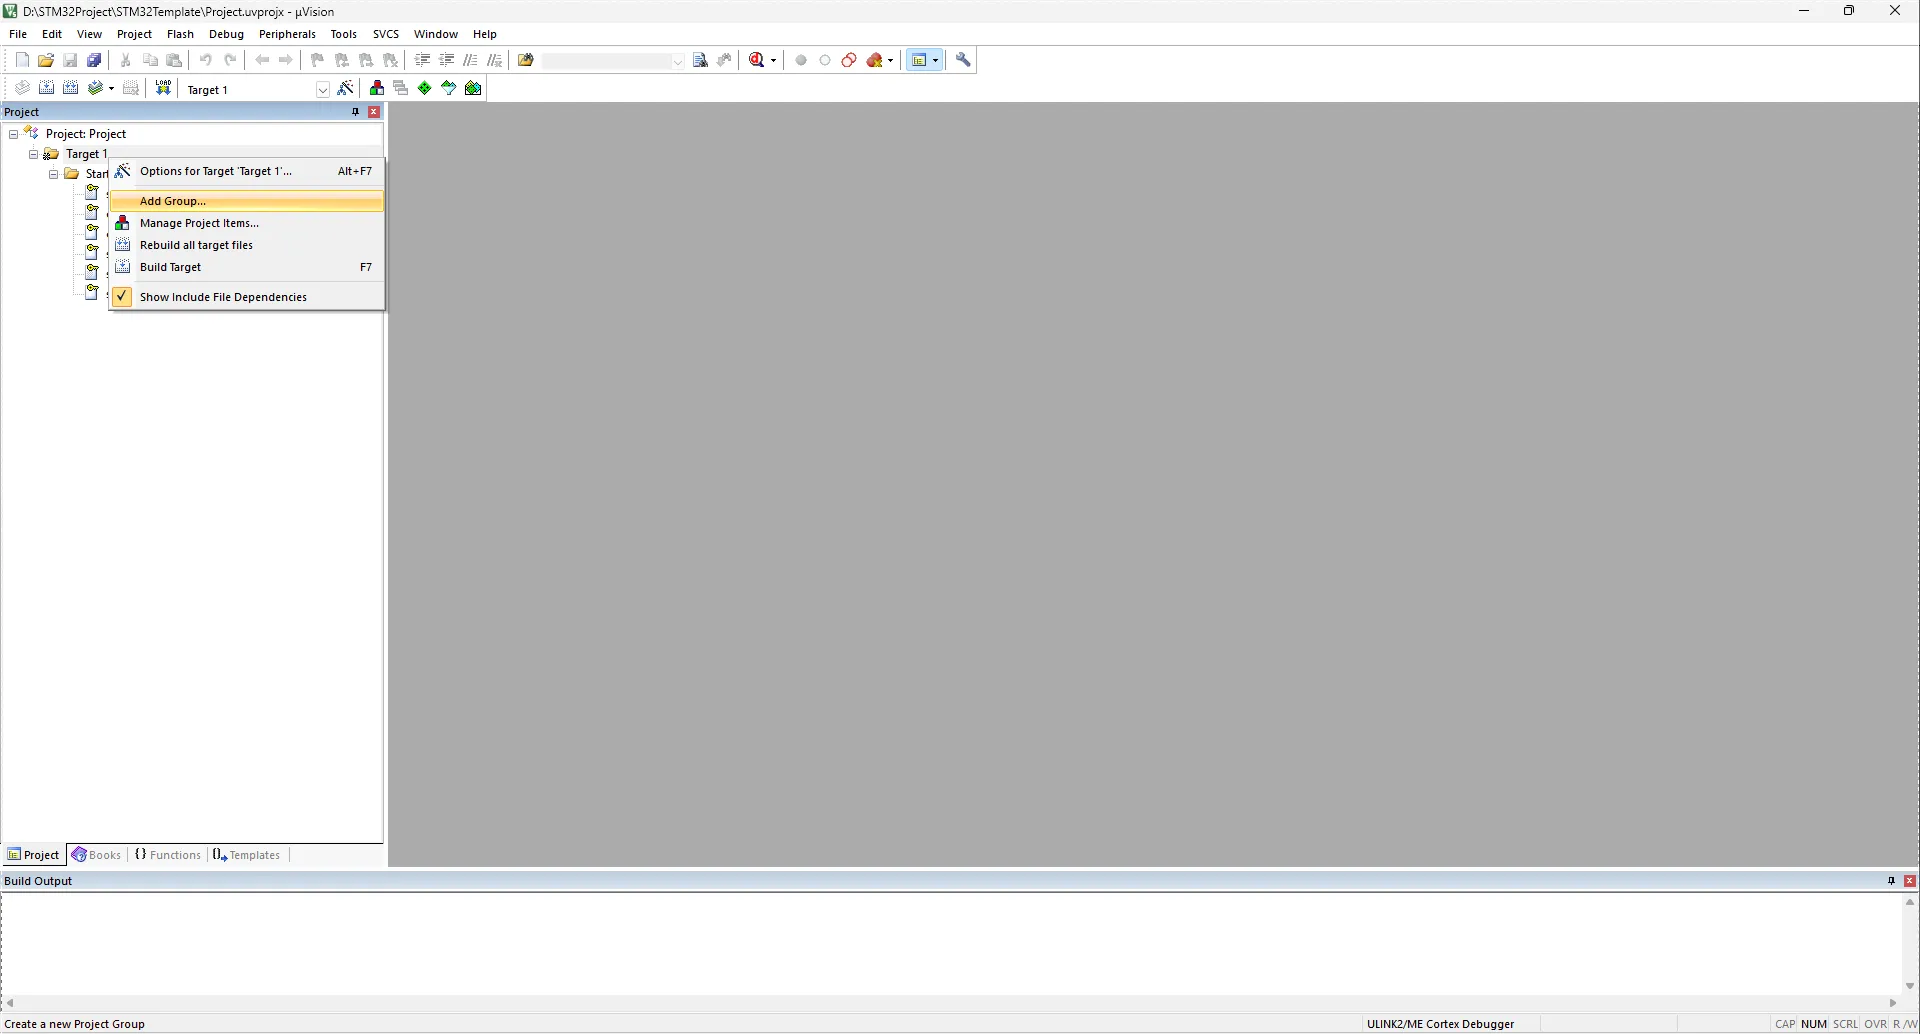The image size is (1920, 1034).
Task: Click the Insert Bookmark flag icon
Action: point(318,60)
